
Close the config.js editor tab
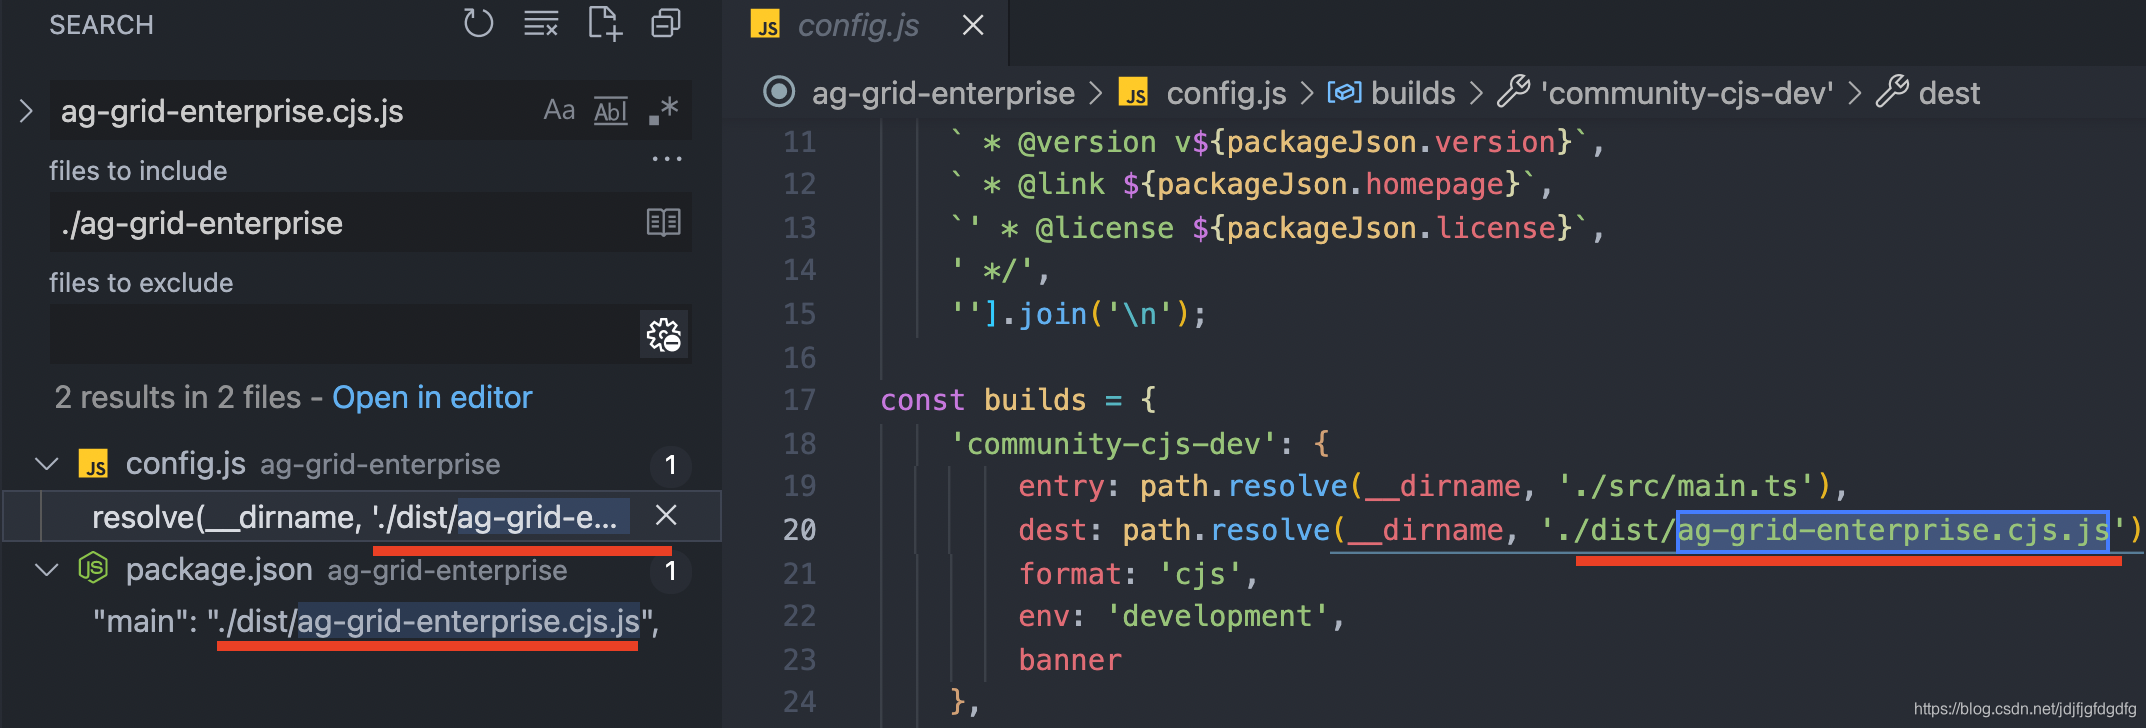tap(973, 25)
